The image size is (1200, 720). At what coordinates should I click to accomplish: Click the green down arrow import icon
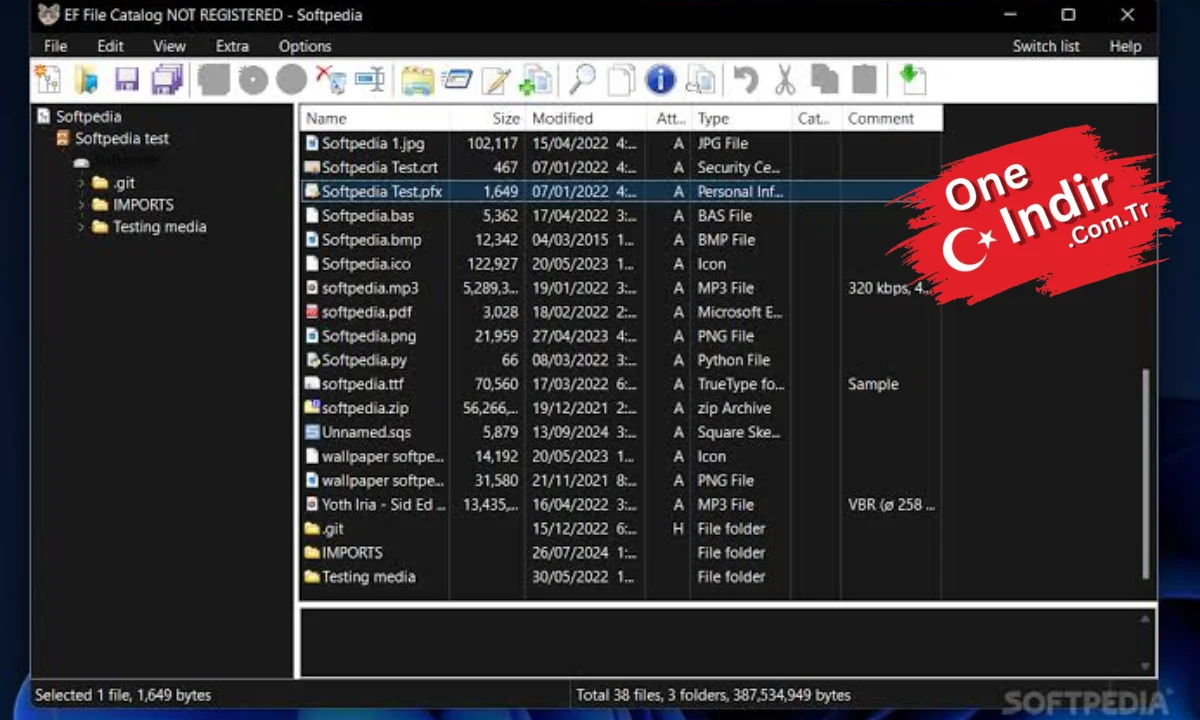point(911,79)
